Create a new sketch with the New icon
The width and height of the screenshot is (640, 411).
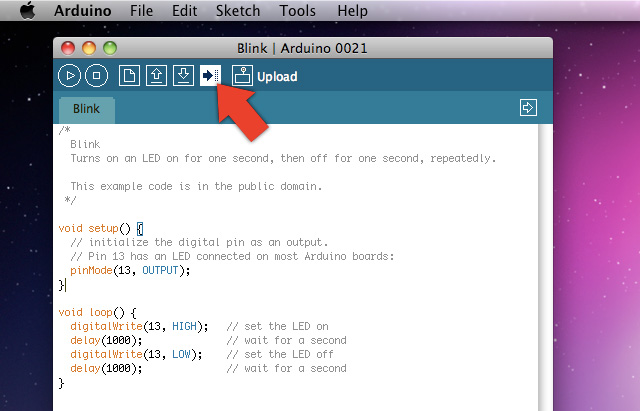129,75
